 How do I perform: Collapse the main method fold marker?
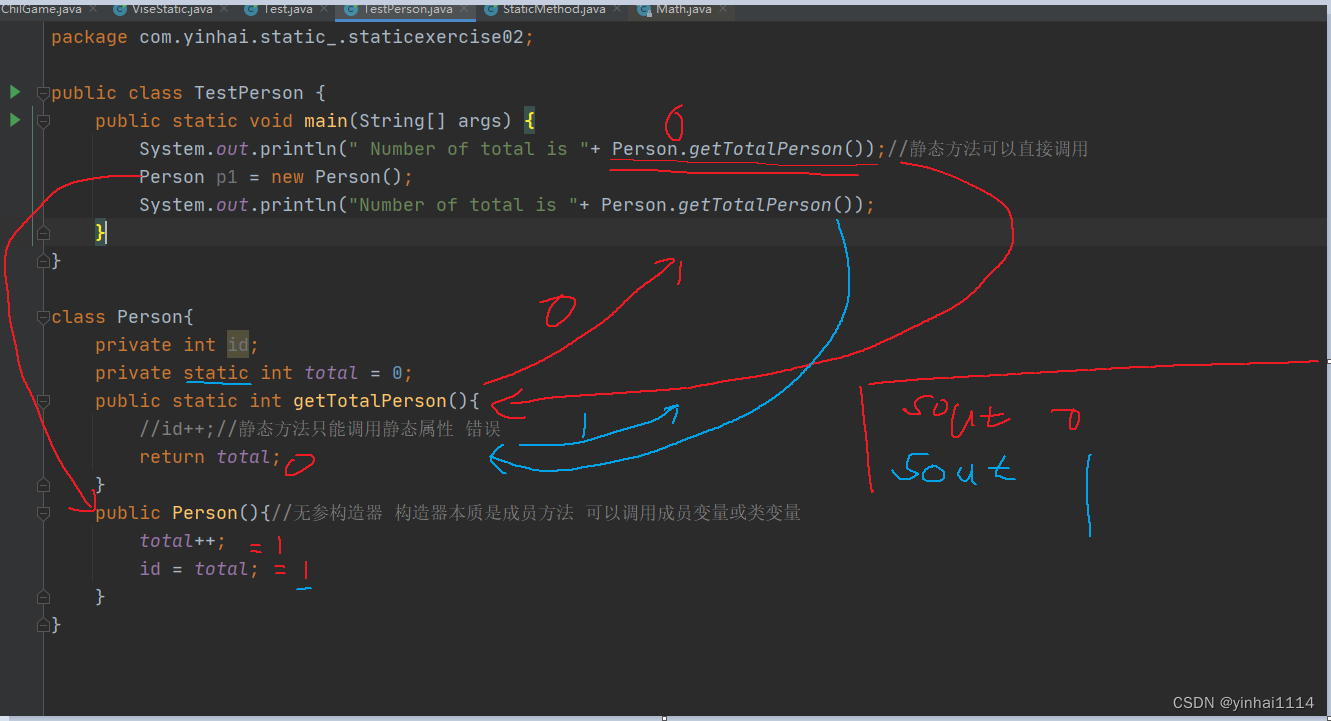(42, 121)
